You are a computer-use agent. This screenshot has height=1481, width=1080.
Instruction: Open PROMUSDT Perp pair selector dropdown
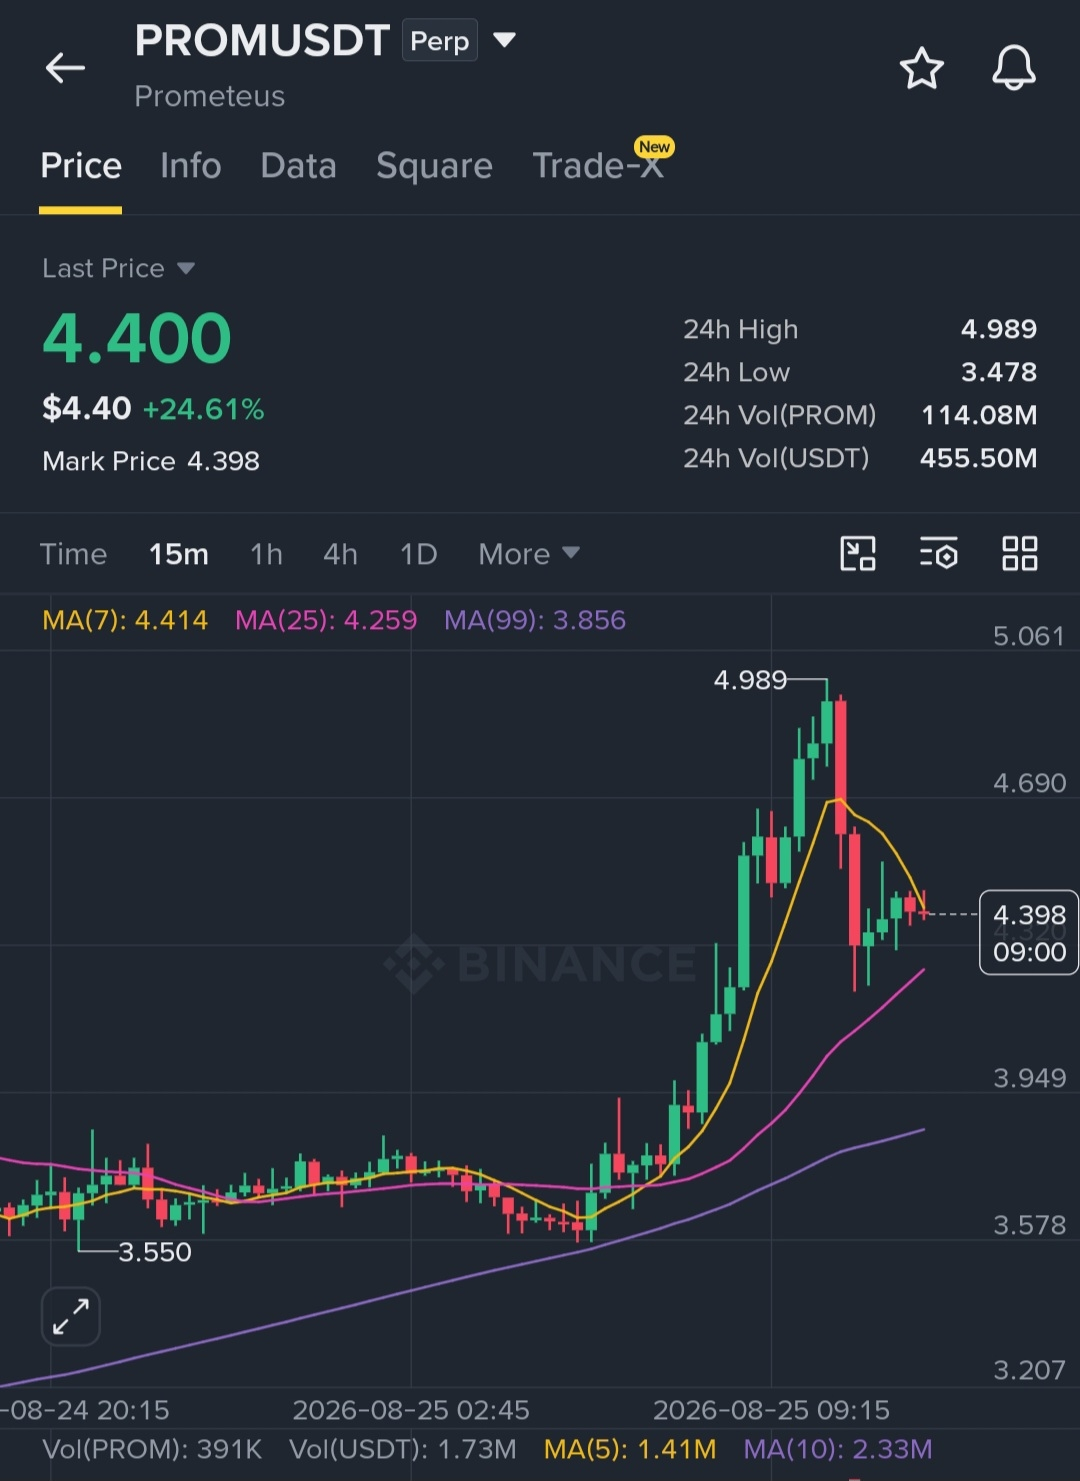click(504, 40)
